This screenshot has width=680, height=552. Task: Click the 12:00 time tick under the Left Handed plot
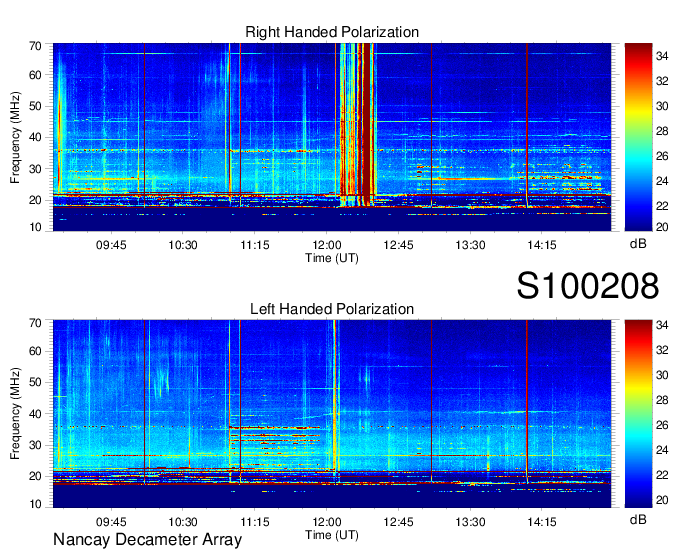click(x=327, y=522)
